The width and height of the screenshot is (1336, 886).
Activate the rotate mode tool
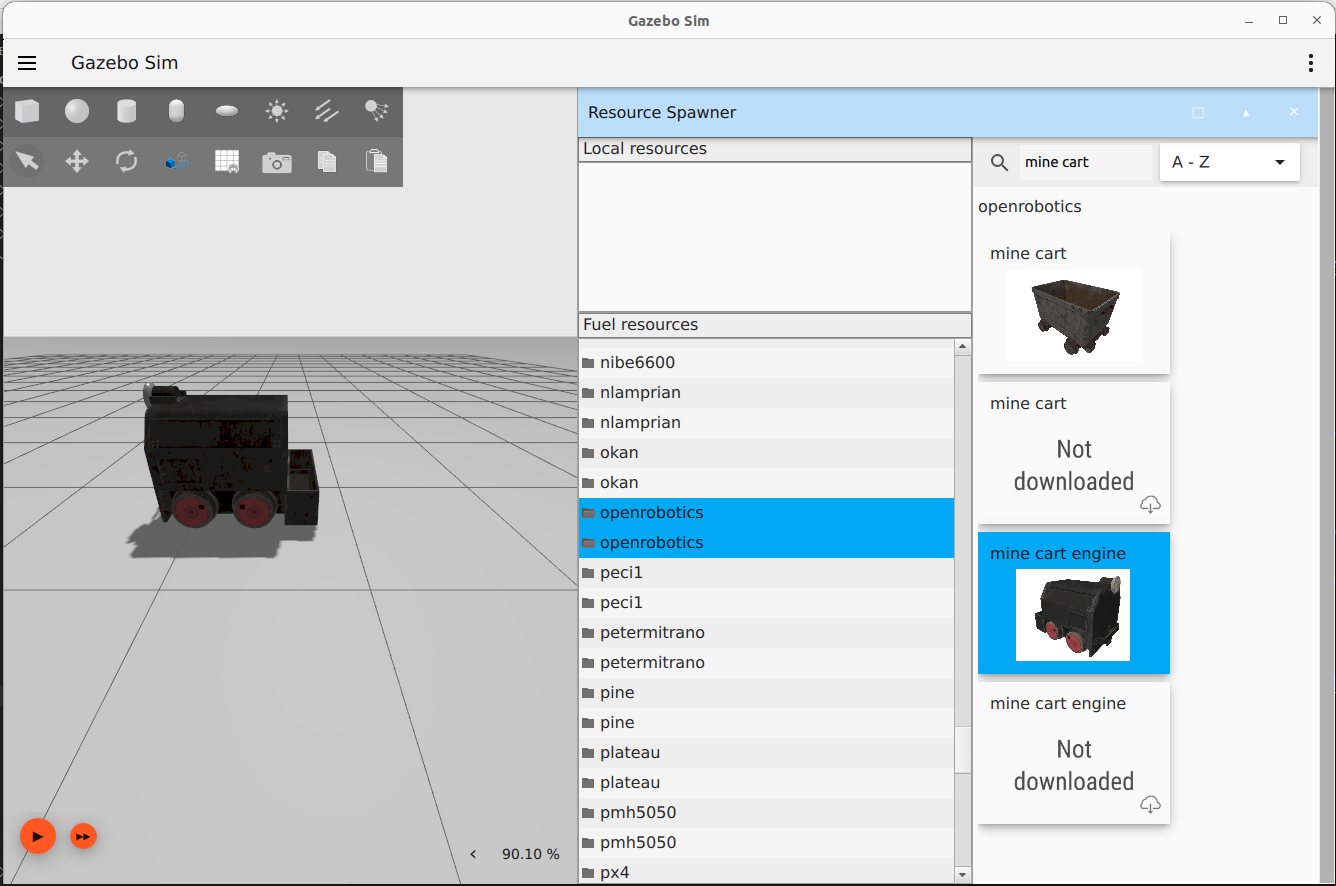127,161
